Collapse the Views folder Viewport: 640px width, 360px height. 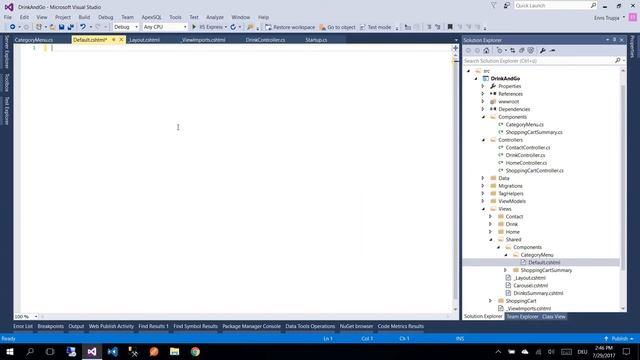tap(483, 209)
